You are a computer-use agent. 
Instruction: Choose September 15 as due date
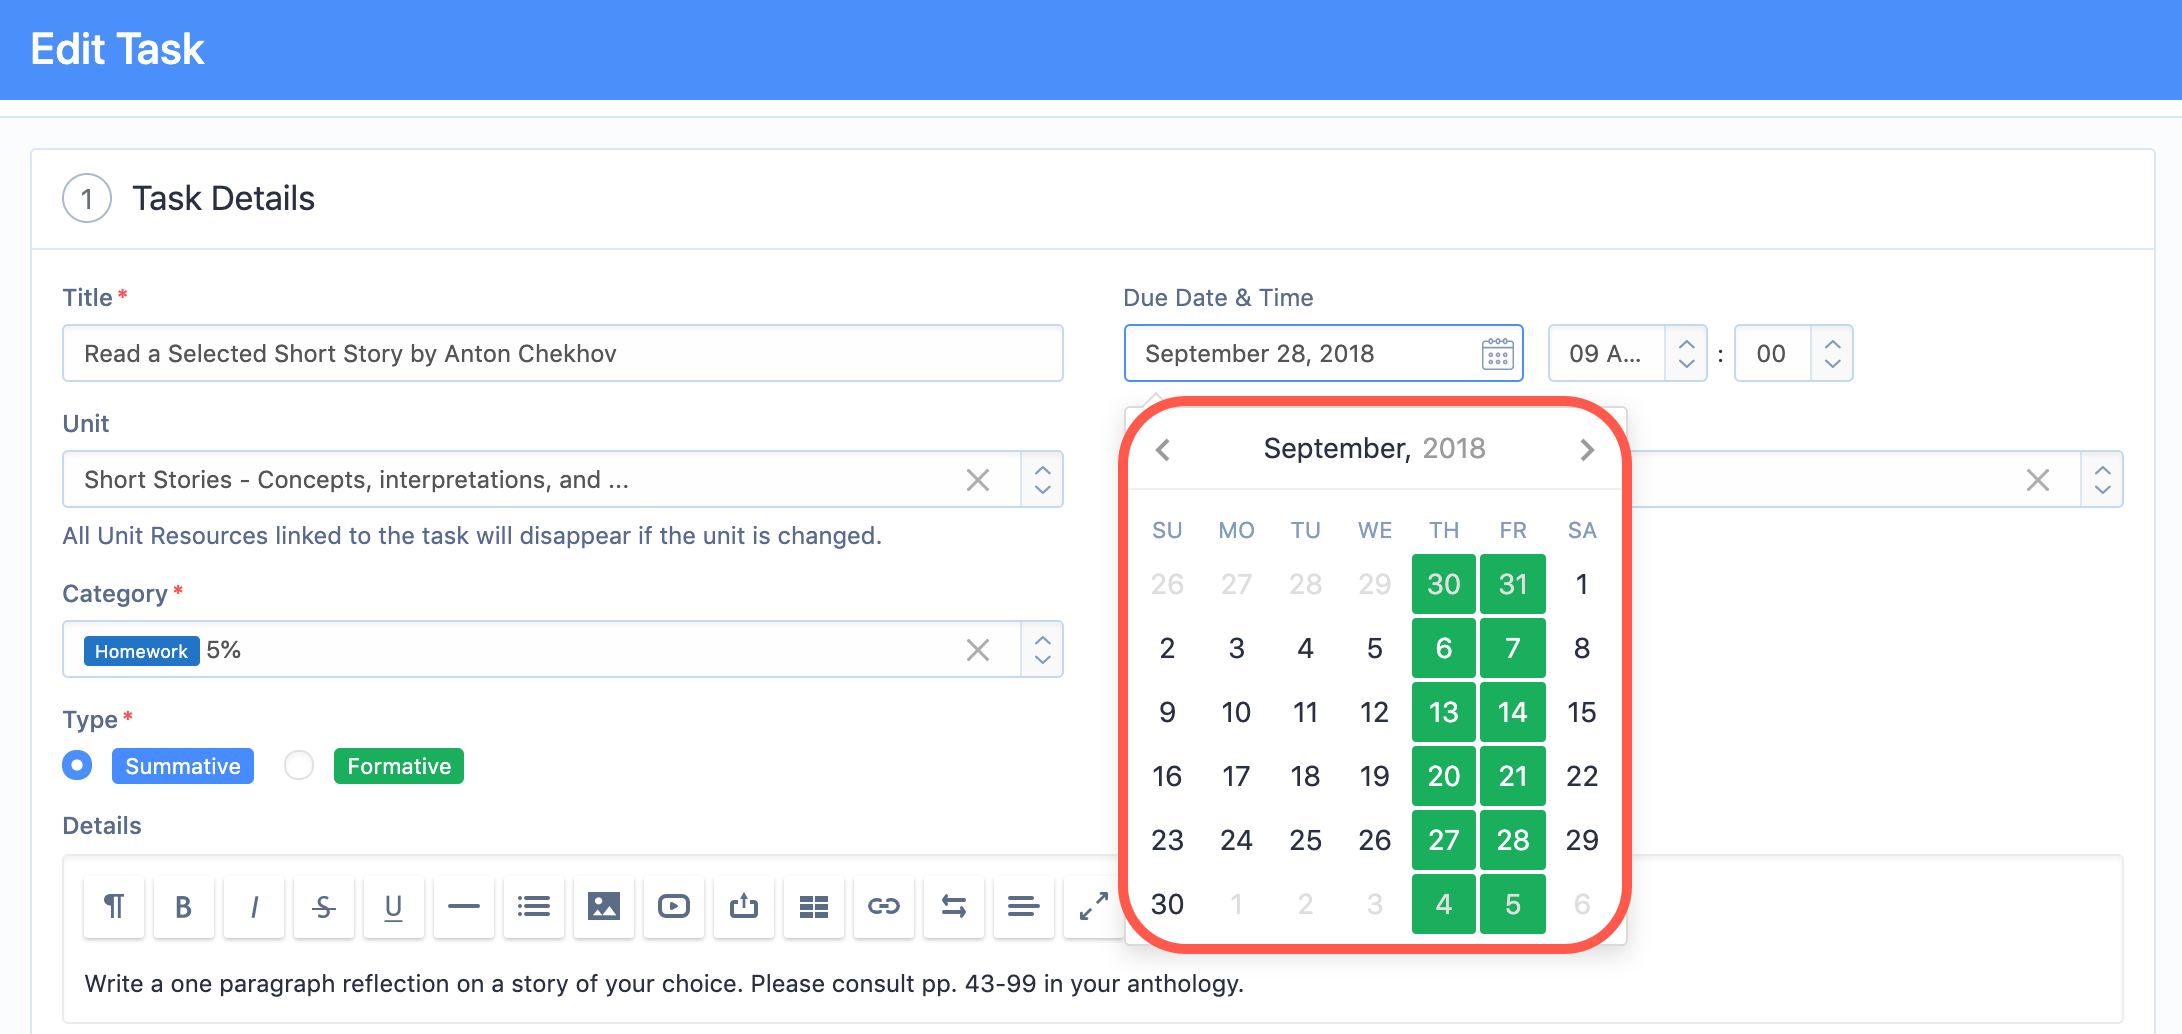(x=1582, y=712)
